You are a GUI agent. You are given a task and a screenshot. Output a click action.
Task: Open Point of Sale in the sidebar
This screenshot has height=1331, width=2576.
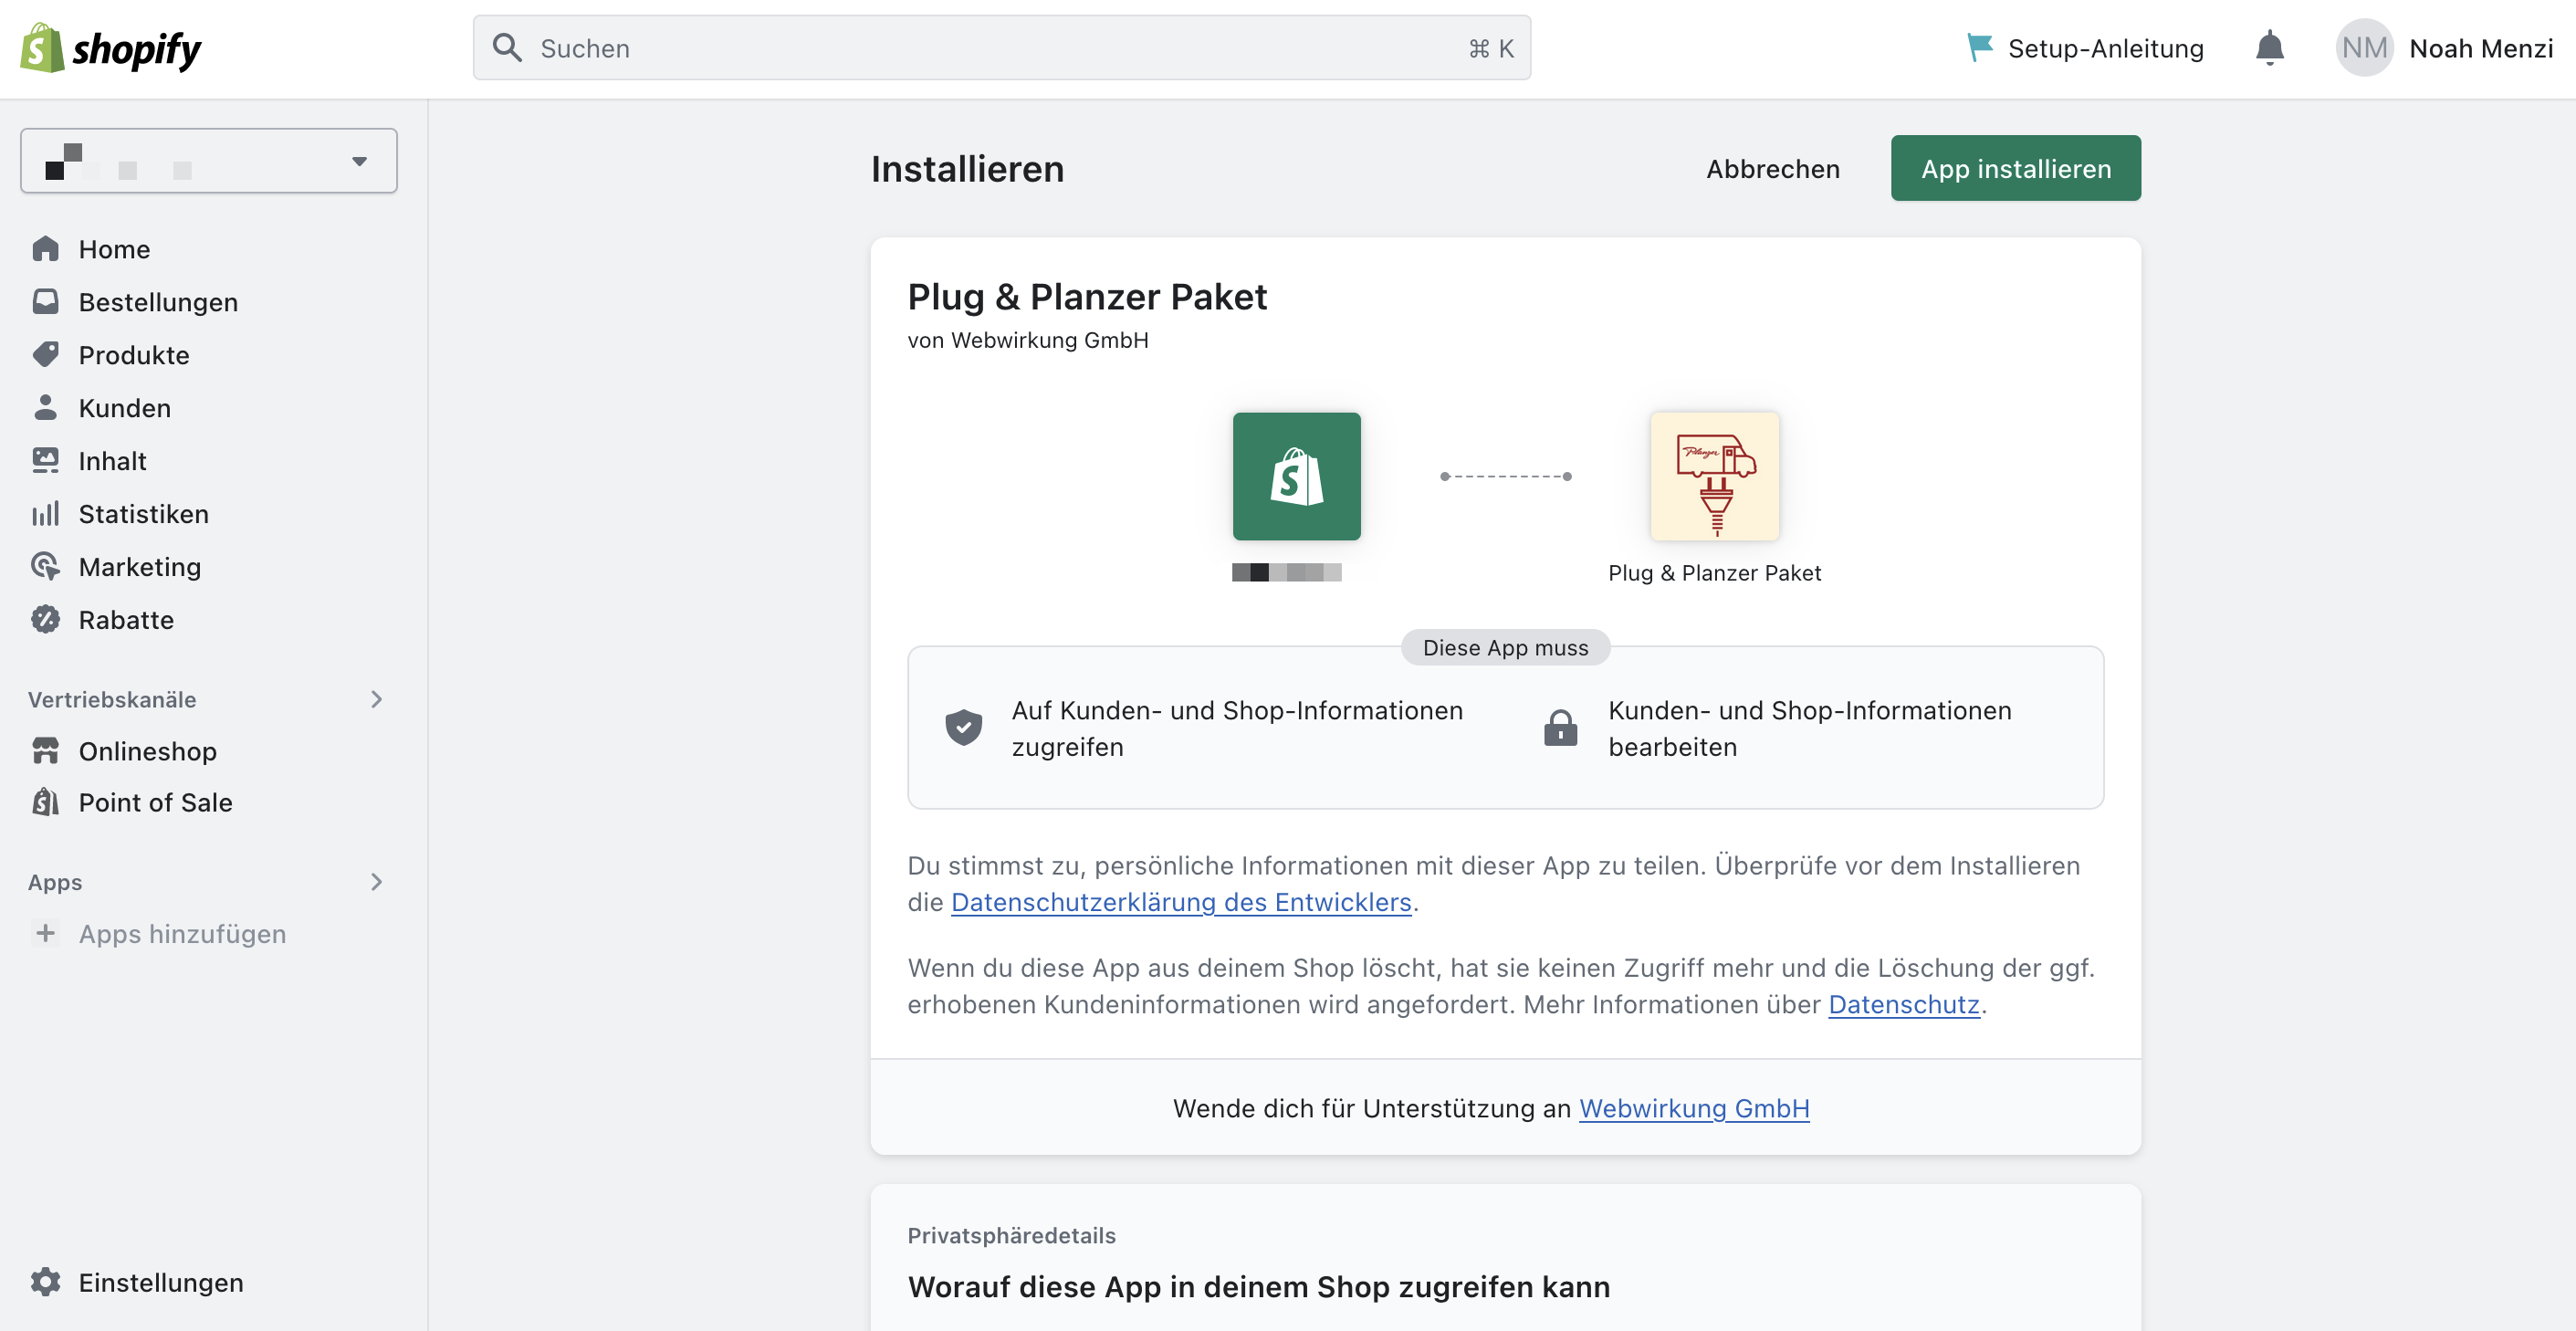tap(47, 802)
